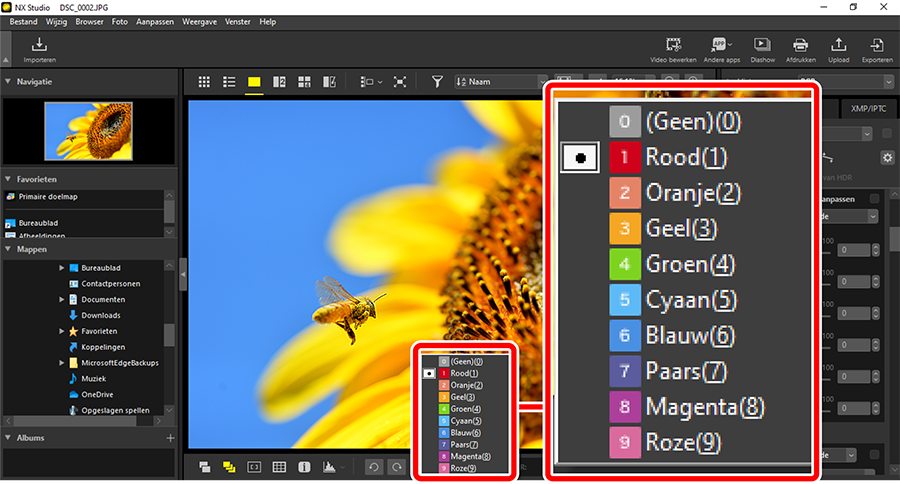Select the Muziek folder
Screen dimensions: 900x484
click(94, 378)
